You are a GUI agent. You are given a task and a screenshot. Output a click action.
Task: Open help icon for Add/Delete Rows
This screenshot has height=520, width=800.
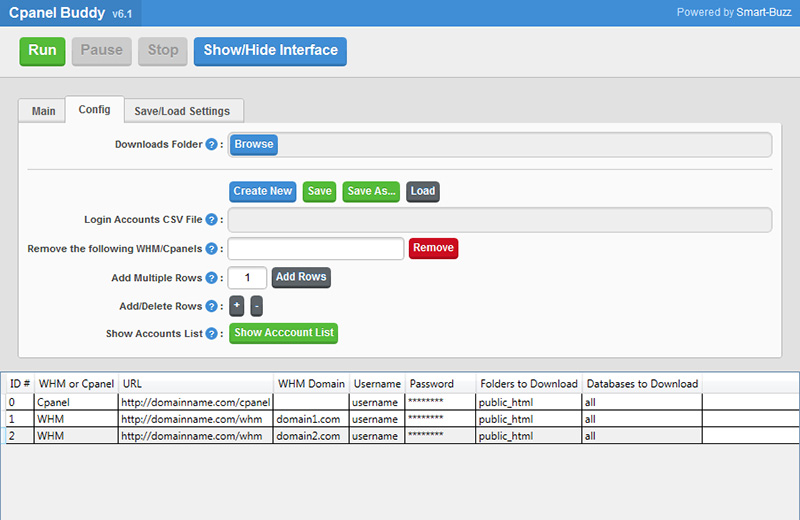(211, 306)
